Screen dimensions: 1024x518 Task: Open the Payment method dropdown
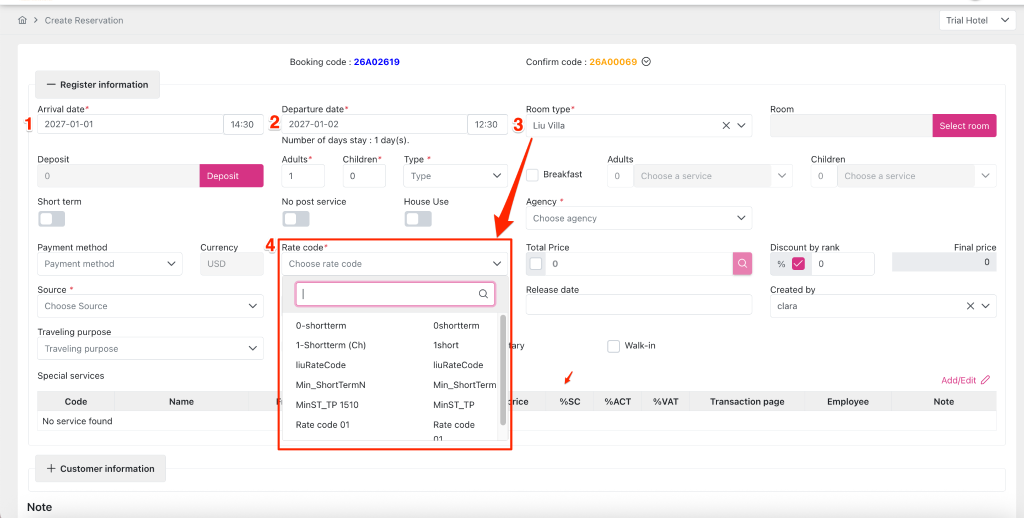[x=109, y=264]
